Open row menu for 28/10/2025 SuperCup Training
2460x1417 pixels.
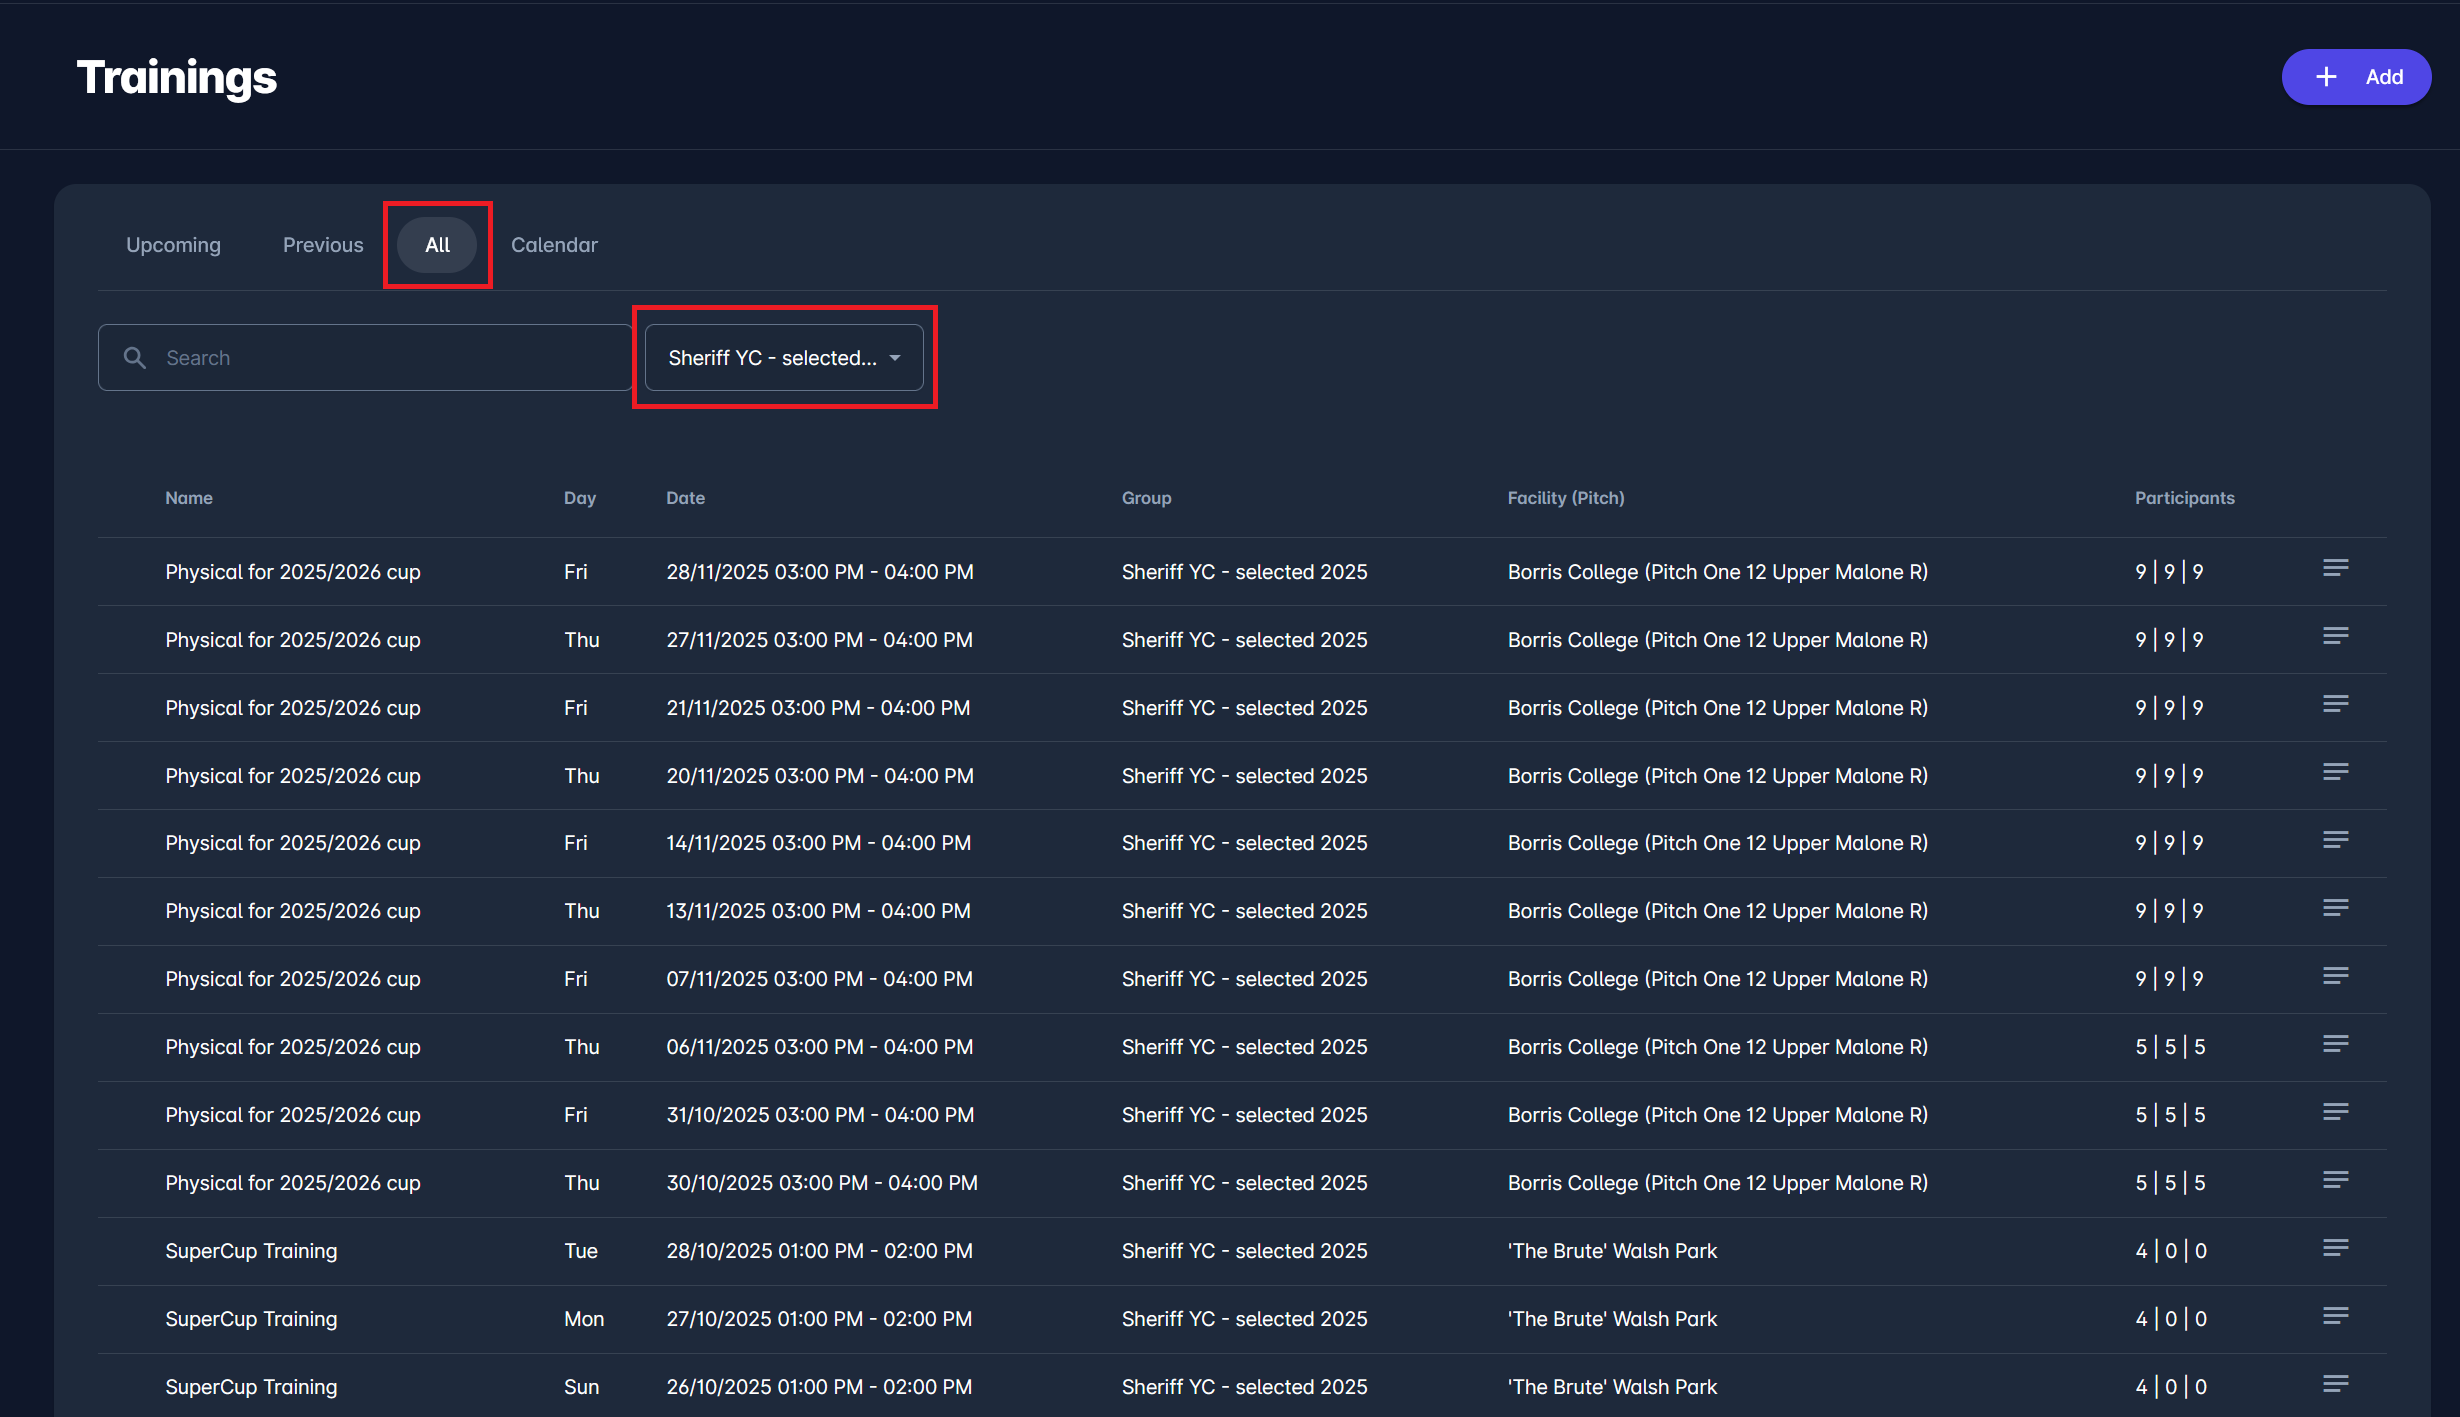[2335, 1249]
